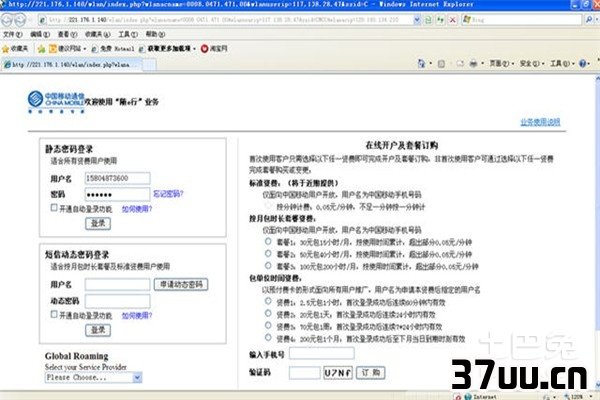Click the Print icon in the command bar
This screenshot has height=400, width=600.
click(x=473, y=64)
